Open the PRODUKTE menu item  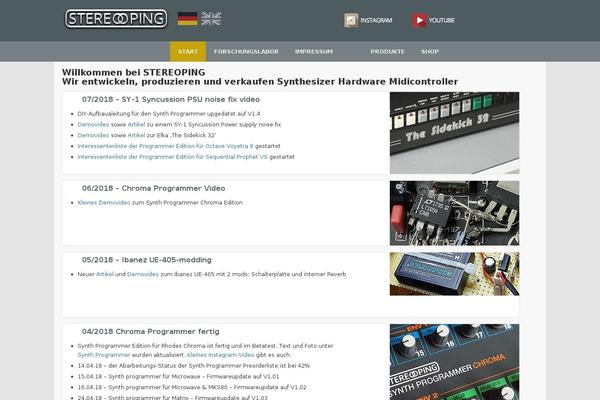pyautogui.click(x=387, y=51)
